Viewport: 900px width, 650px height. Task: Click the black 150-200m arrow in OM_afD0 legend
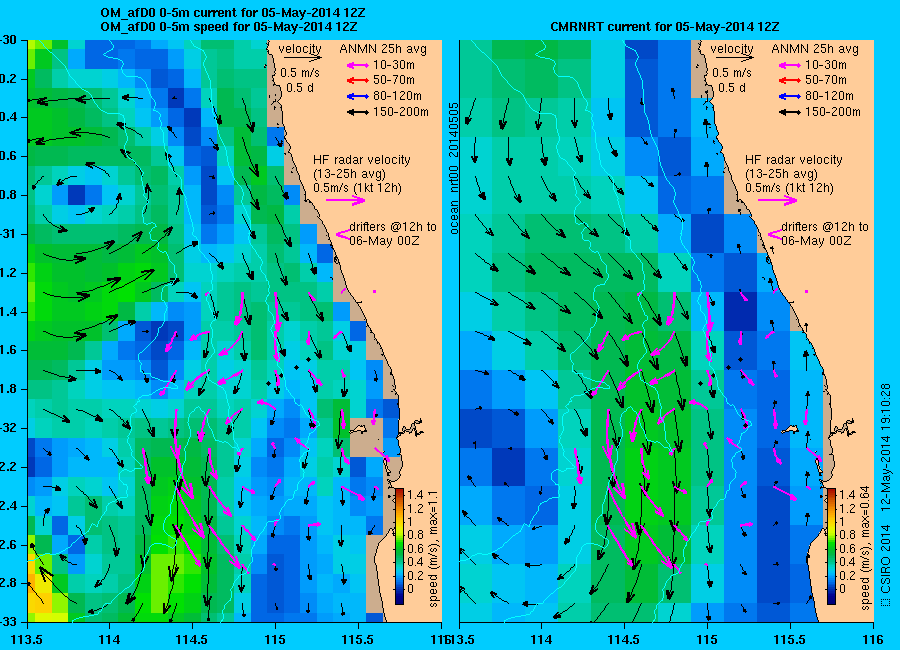(x=358, y=113)
